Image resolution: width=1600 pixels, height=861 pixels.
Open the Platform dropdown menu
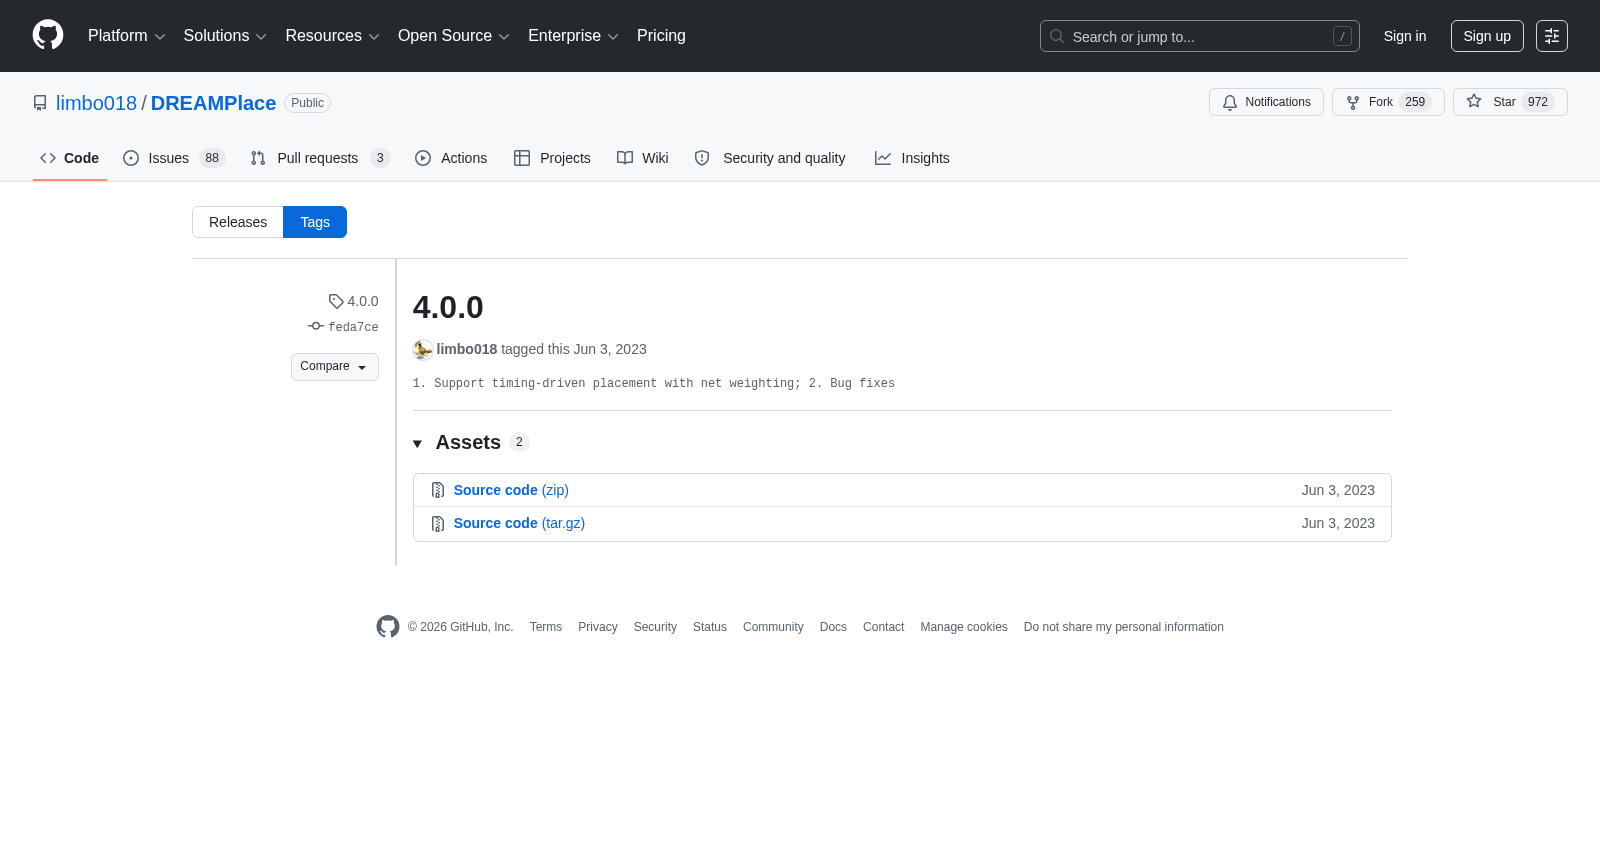pyautogui.click(x=126, y=36)
